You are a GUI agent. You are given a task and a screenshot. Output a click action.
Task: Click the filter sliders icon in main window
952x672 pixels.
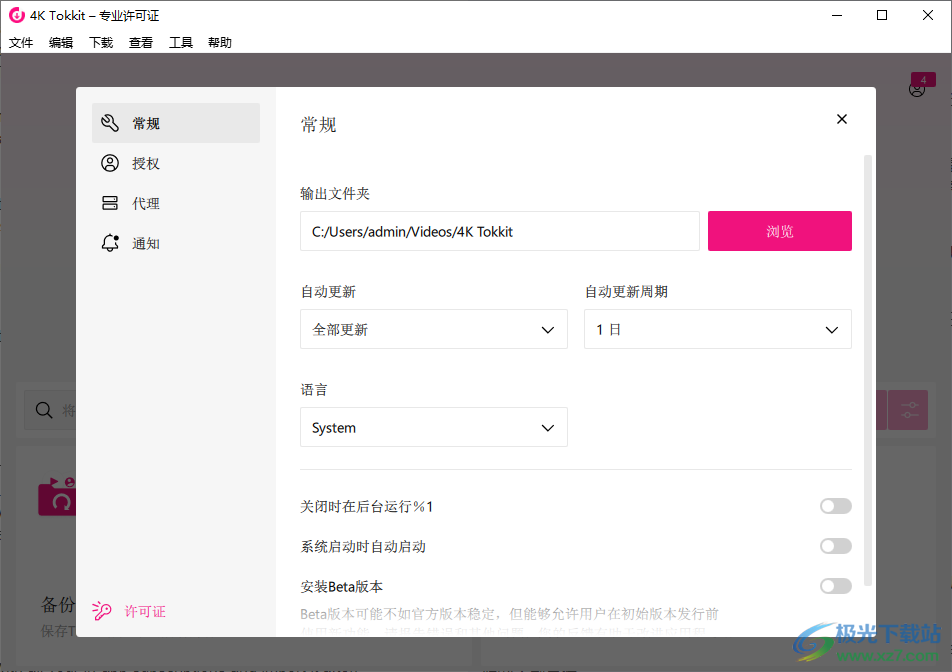(x=908, y=410)
